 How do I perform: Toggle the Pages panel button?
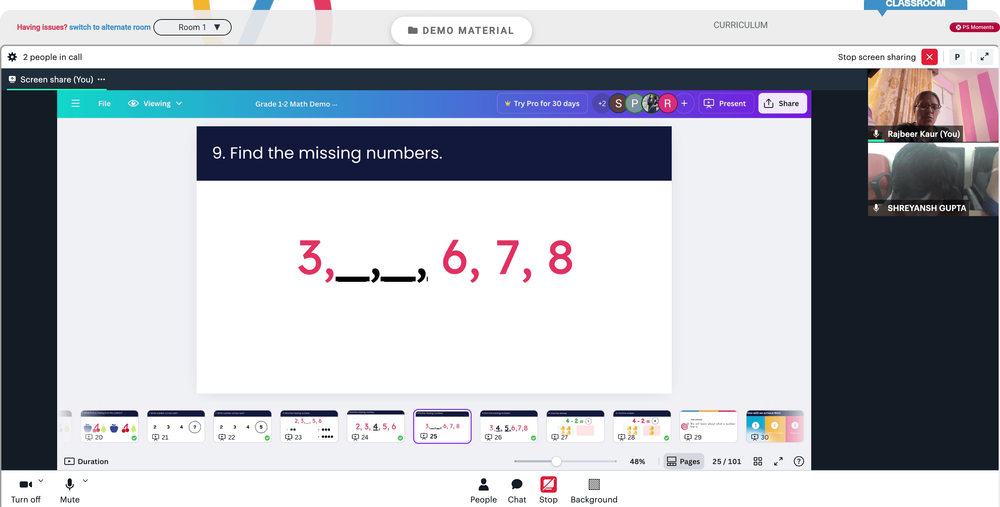click(683, 461)
